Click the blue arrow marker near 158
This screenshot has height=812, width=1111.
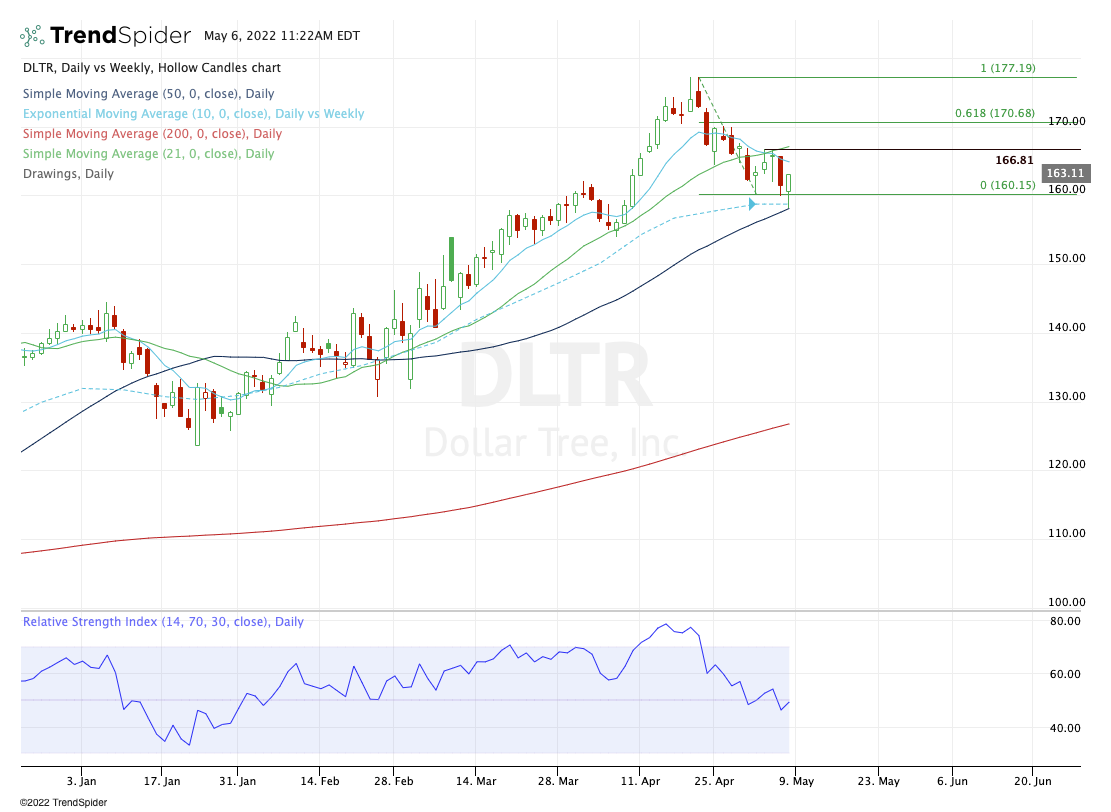(x=752, y=204)
